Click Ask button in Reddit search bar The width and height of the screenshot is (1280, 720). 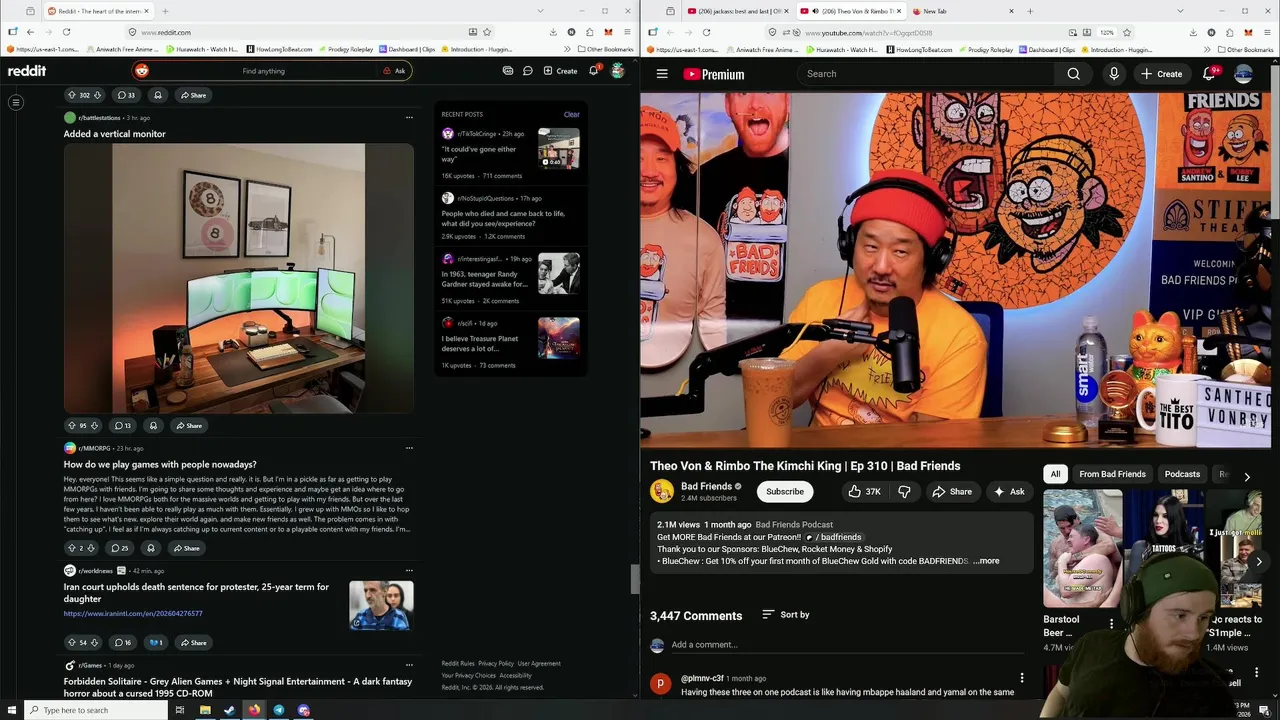click(x=394, y=71)
